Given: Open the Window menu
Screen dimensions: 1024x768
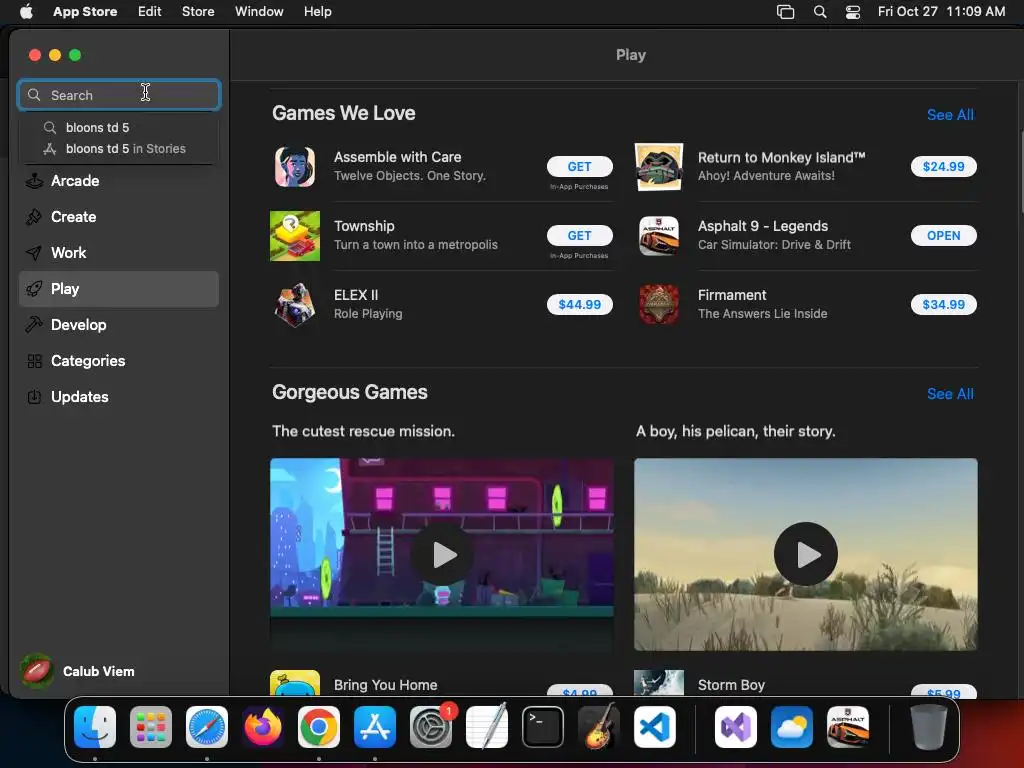Looking at the screenshot, I should [259, 12].
